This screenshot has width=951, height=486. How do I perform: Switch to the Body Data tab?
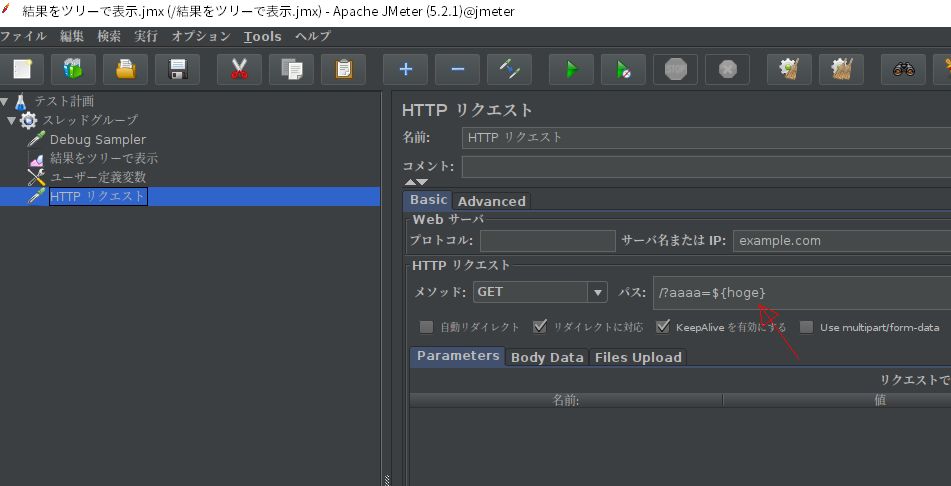(547, 357)
